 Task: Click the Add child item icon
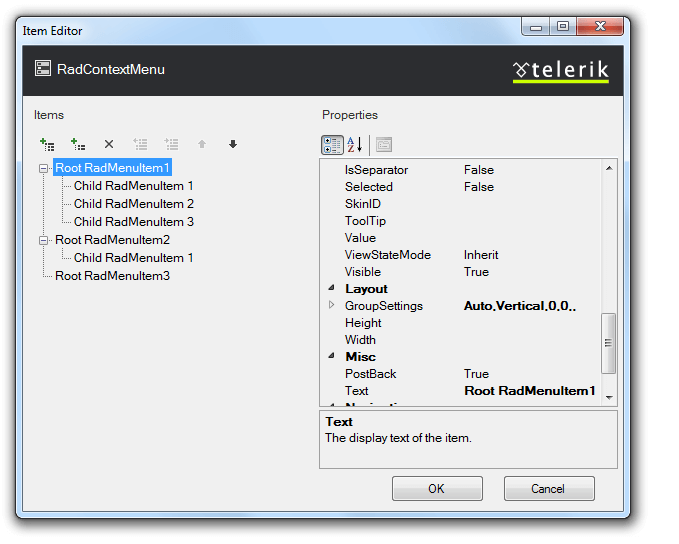[78, 144]
